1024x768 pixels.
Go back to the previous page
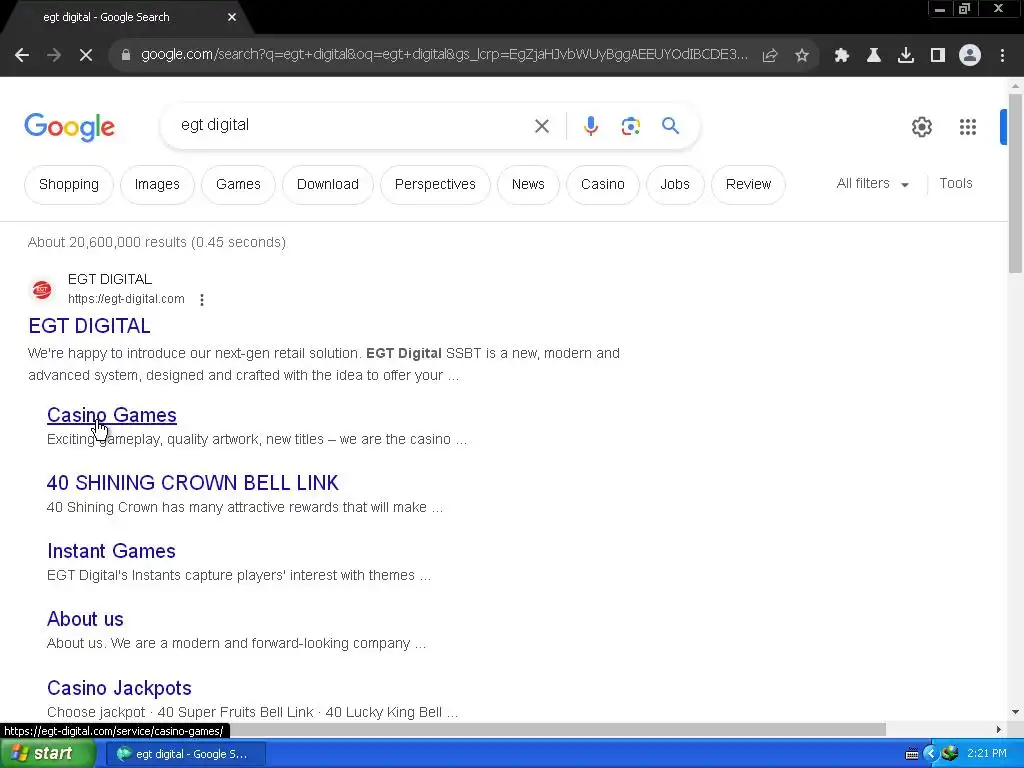pyautogui.click(x=22, y=56)
